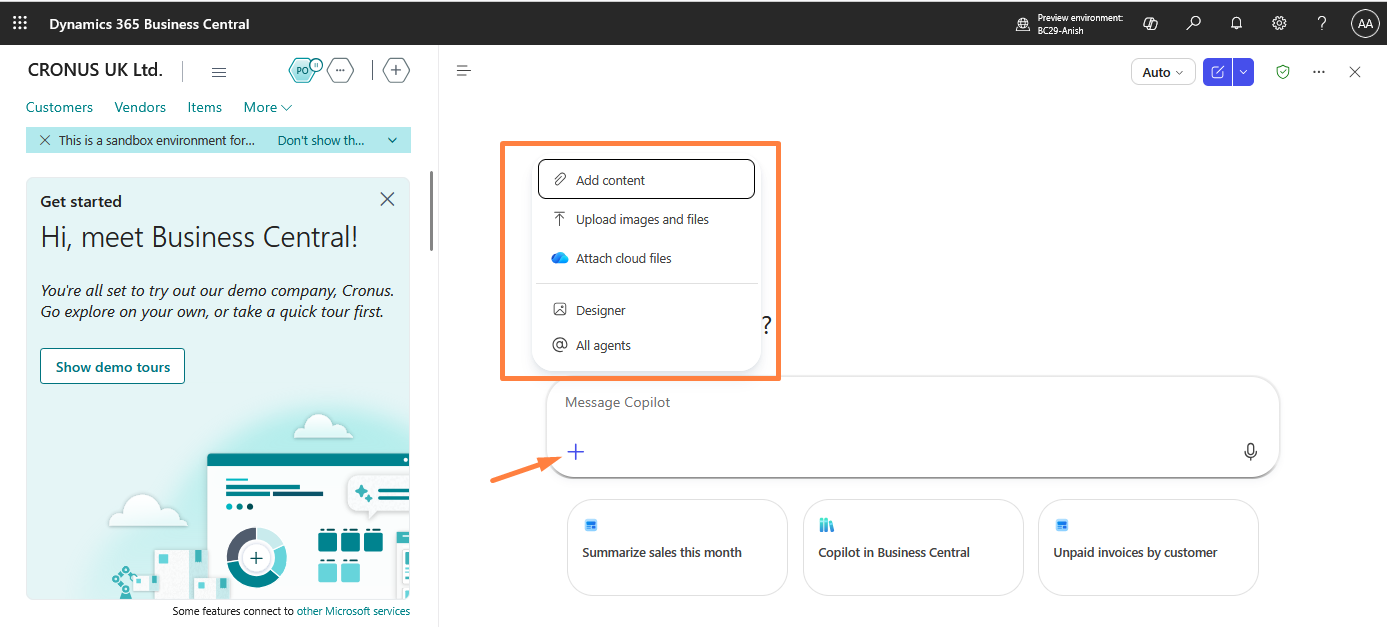Viewport: 1387px width, 627px height.
Task: Open the notifications bell
Action: coord(1237,23)
